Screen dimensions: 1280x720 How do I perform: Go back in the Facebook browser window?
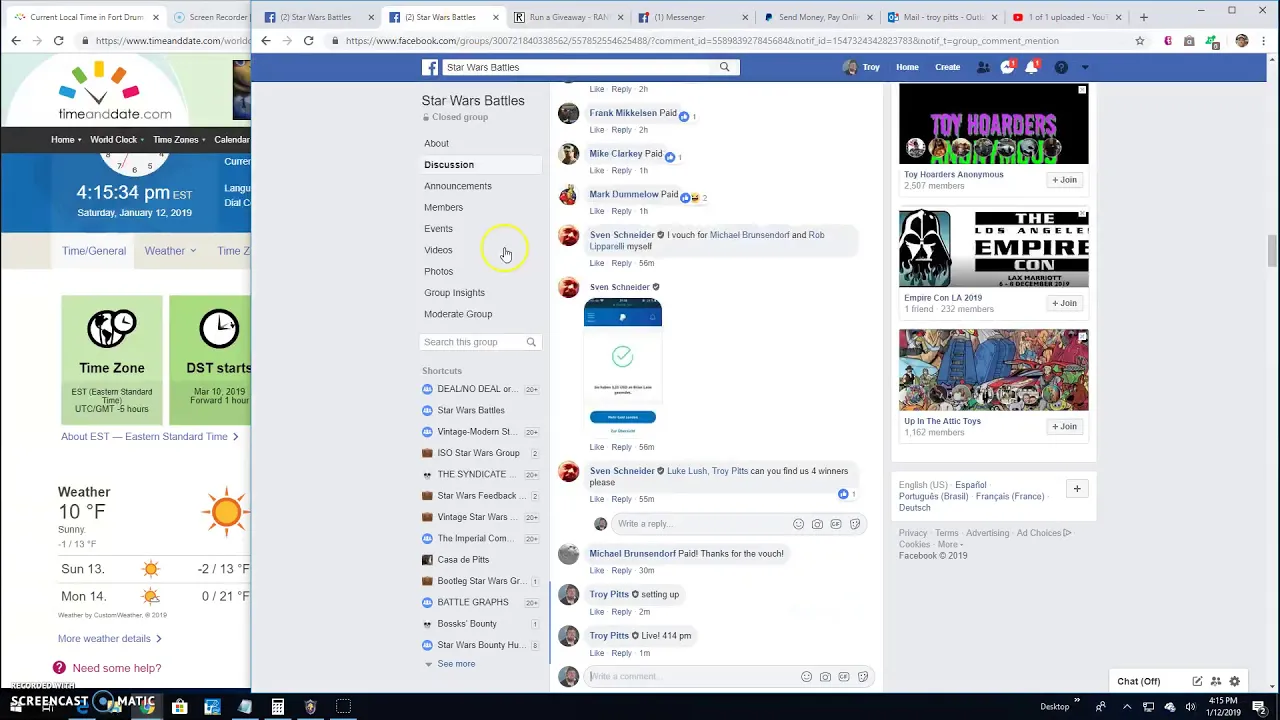265,41
